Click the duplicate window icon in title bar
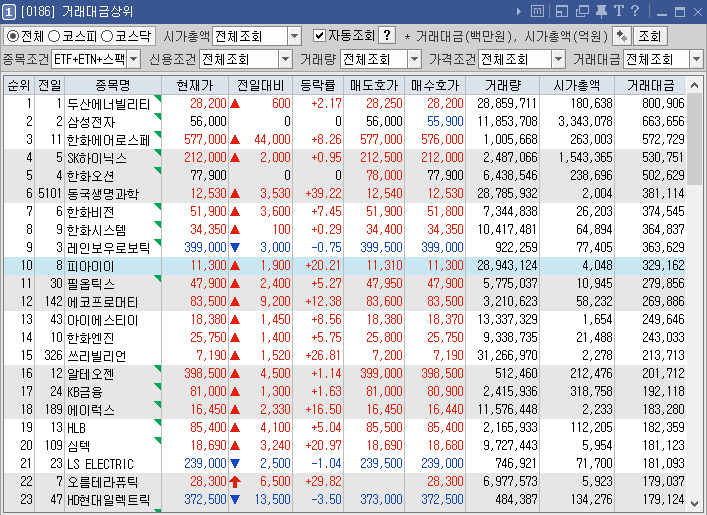707x515 pixels. pos(582,11)
